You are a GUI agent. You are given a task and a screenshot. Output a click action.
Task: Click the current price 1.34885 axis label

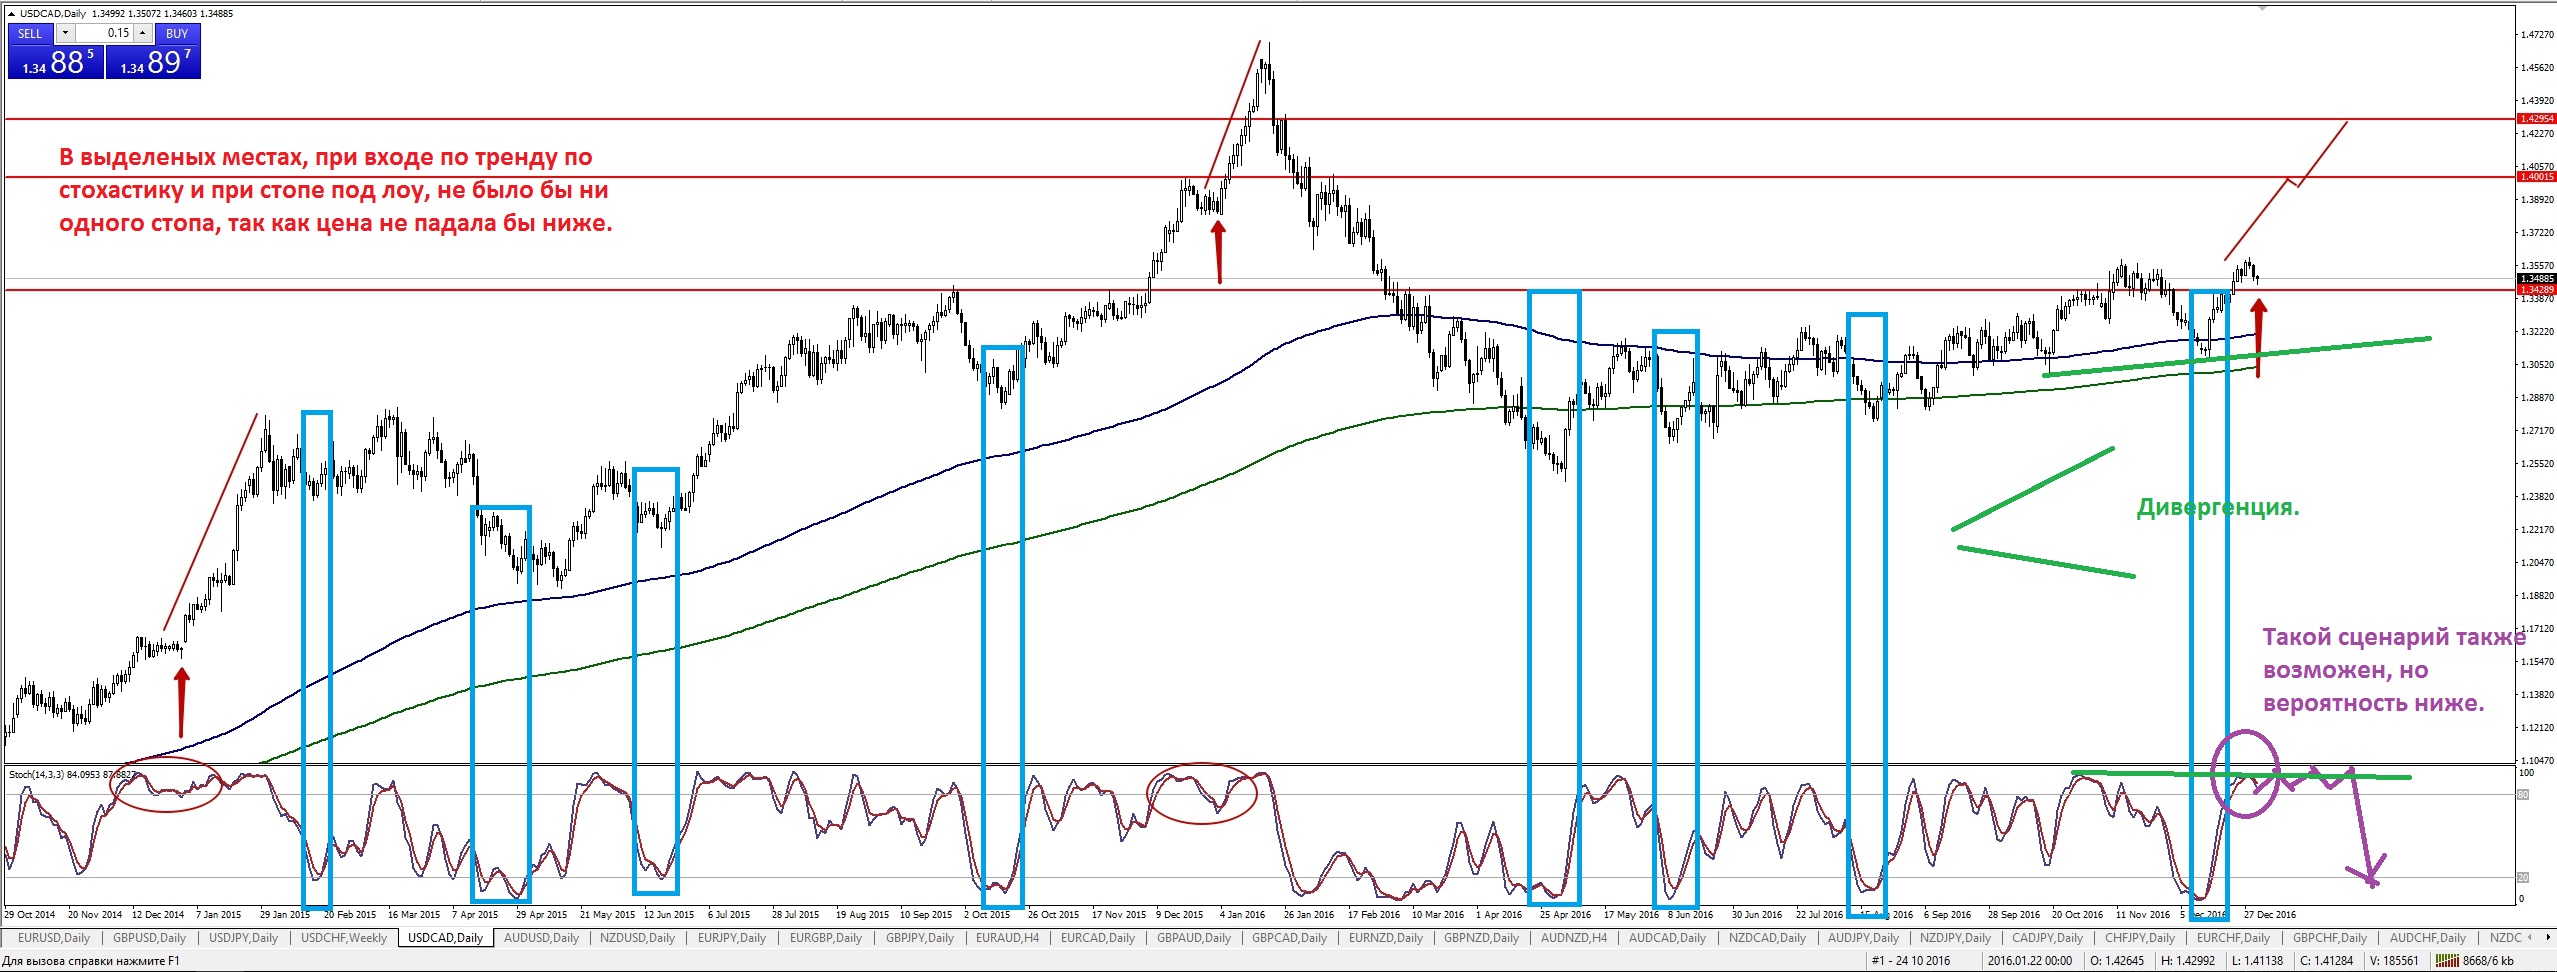pyautogui.click(x=2536, y=279)
